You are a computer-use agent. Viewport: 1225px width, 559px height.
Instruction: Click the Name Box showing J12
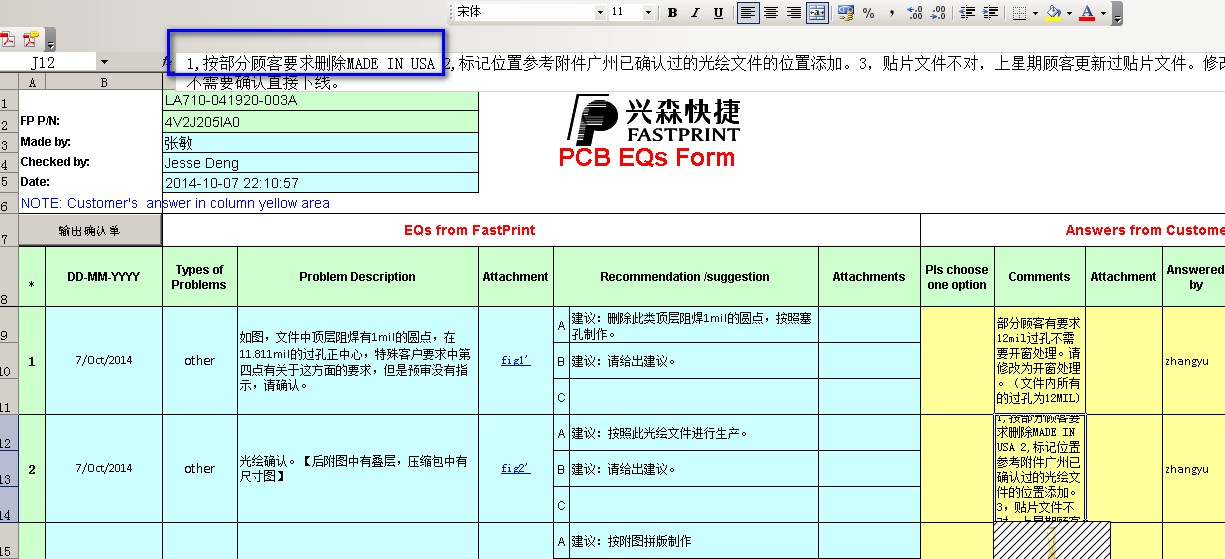(x=49, y=62)
